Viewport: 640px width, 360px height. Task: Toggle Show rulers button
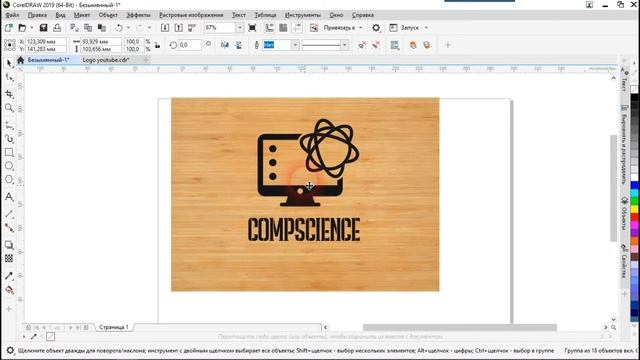(x=269, y=28)
